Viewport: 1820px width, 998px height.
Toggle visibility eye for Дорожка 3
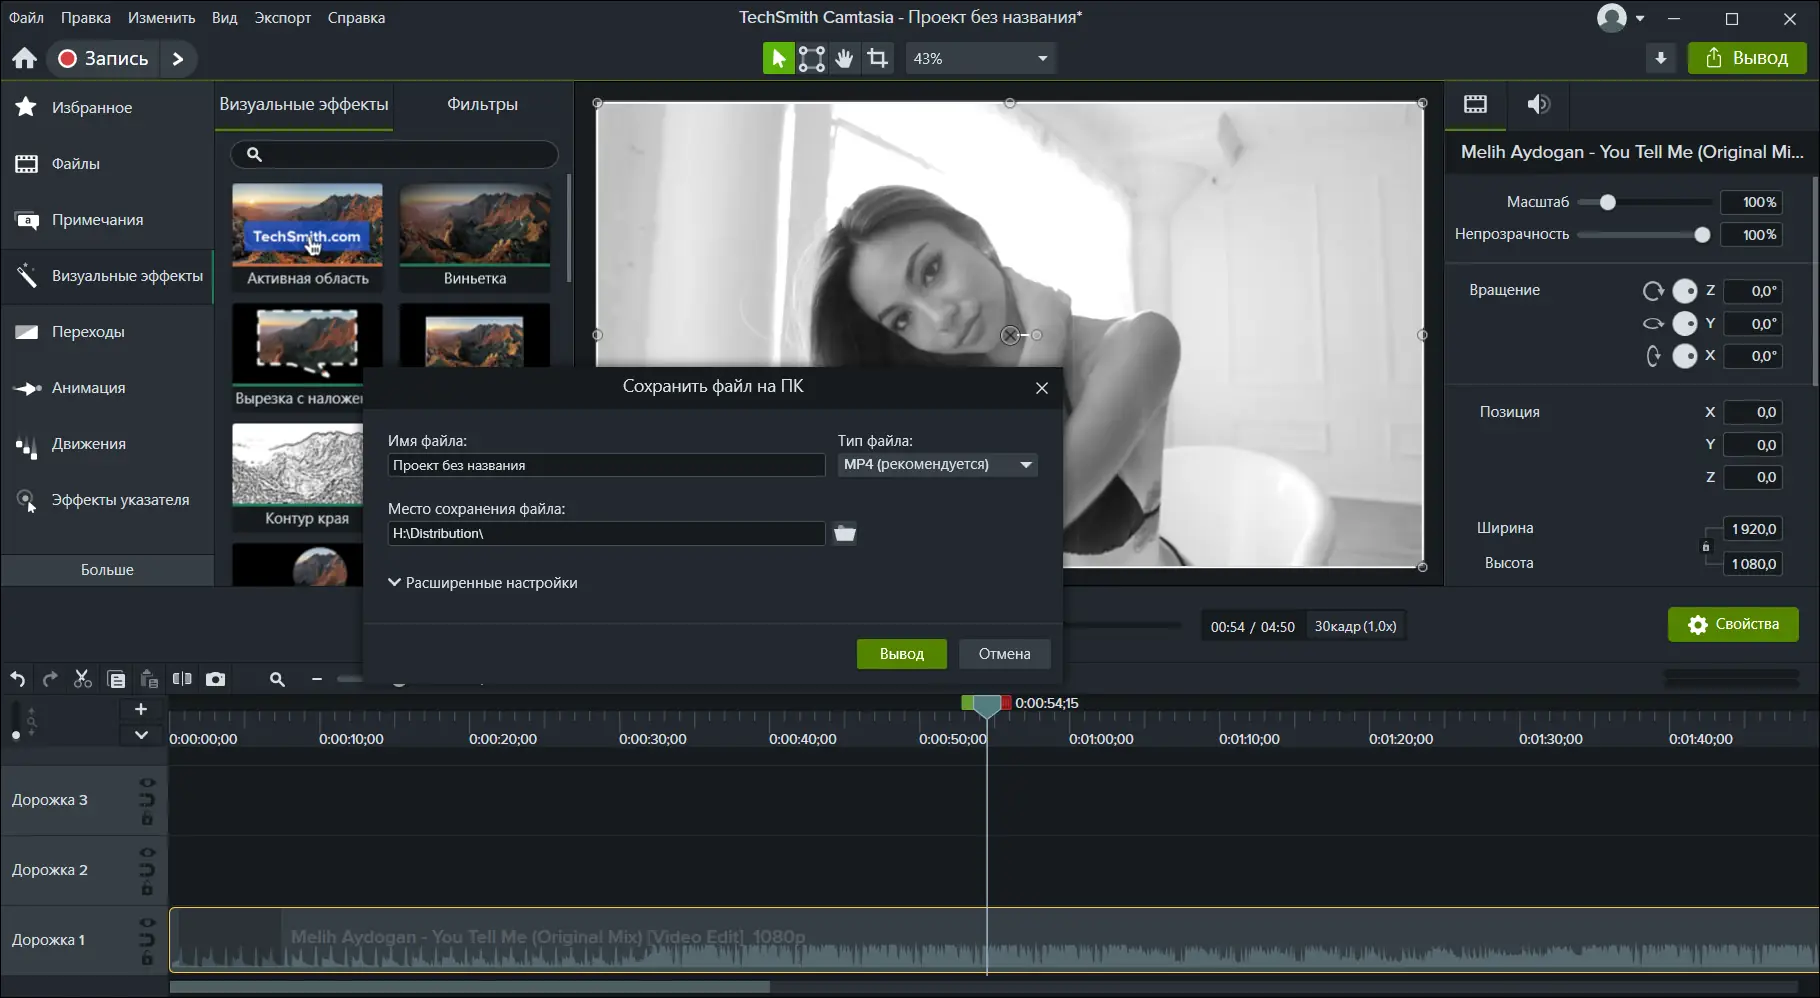coord(147,783)
